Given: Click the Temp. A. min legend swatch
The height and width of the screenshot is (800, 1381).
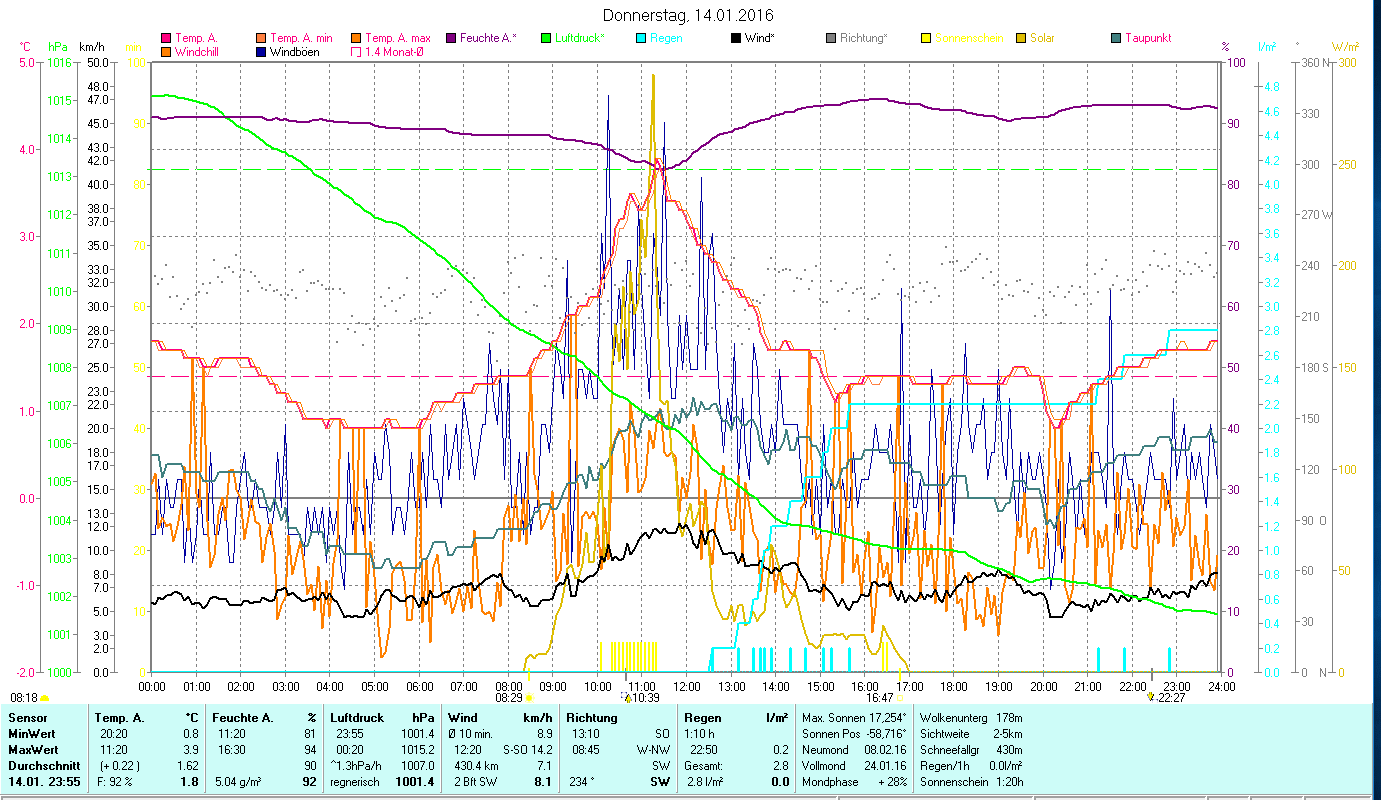Looking at the screenshot, I should point(261,38).
